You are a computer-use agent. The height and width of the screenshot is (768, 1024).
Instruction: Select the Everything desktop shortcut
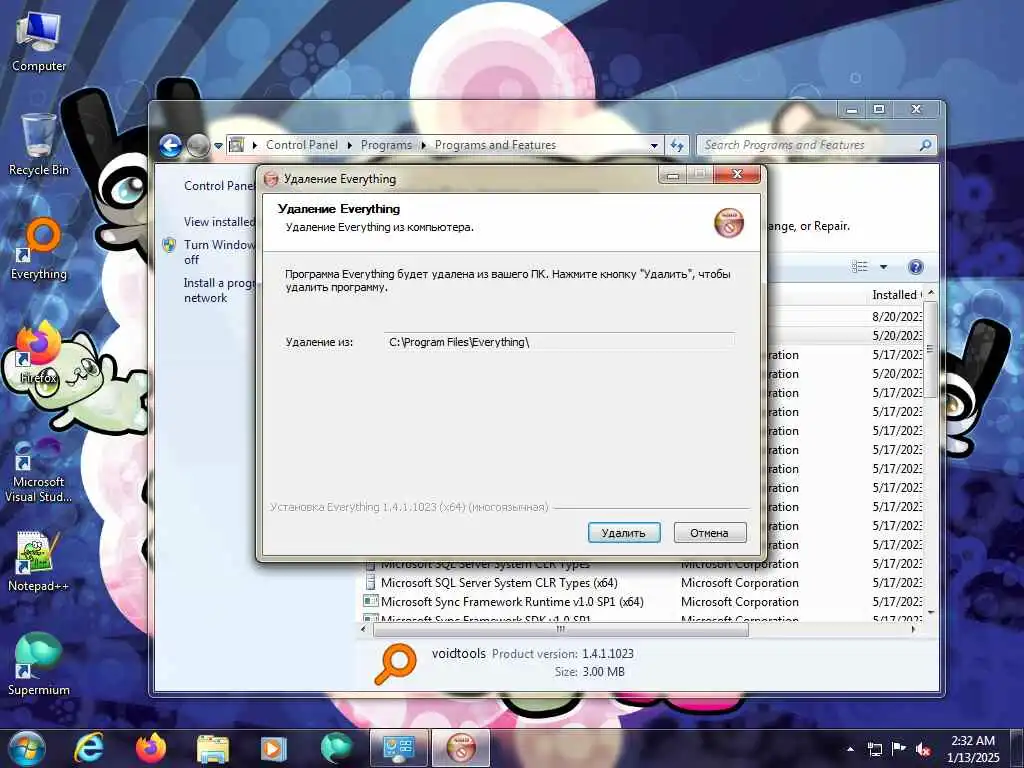coord(39,249)
